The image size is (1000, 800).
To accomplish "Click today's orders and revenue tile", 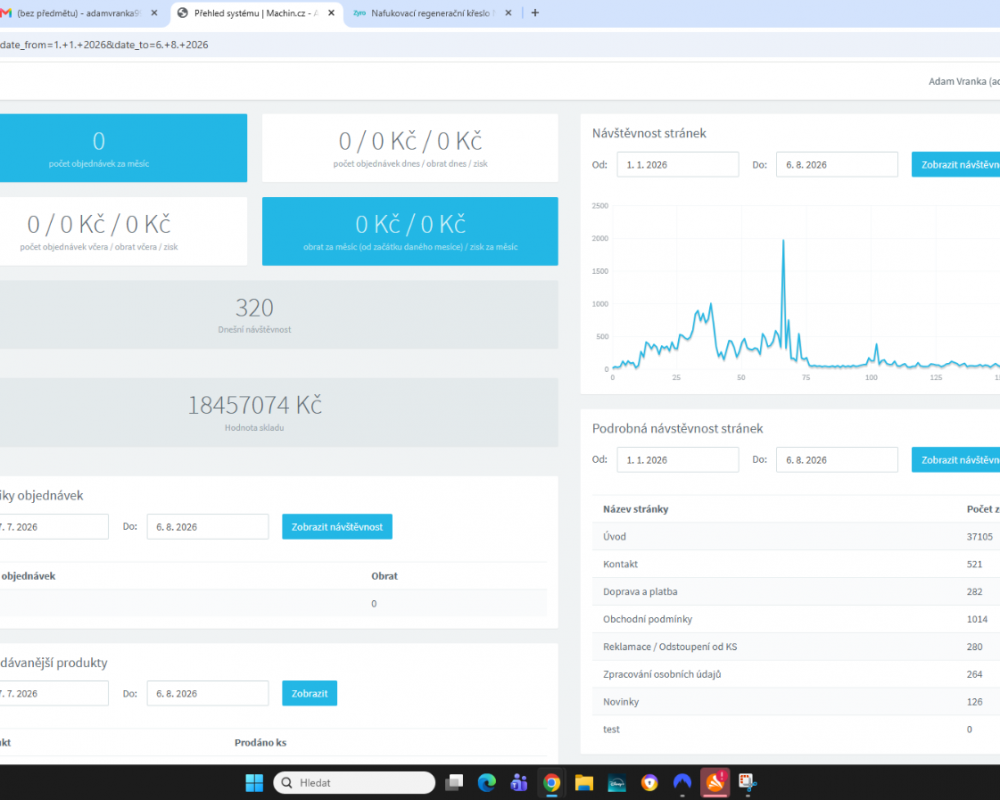I will pos(410,148).
